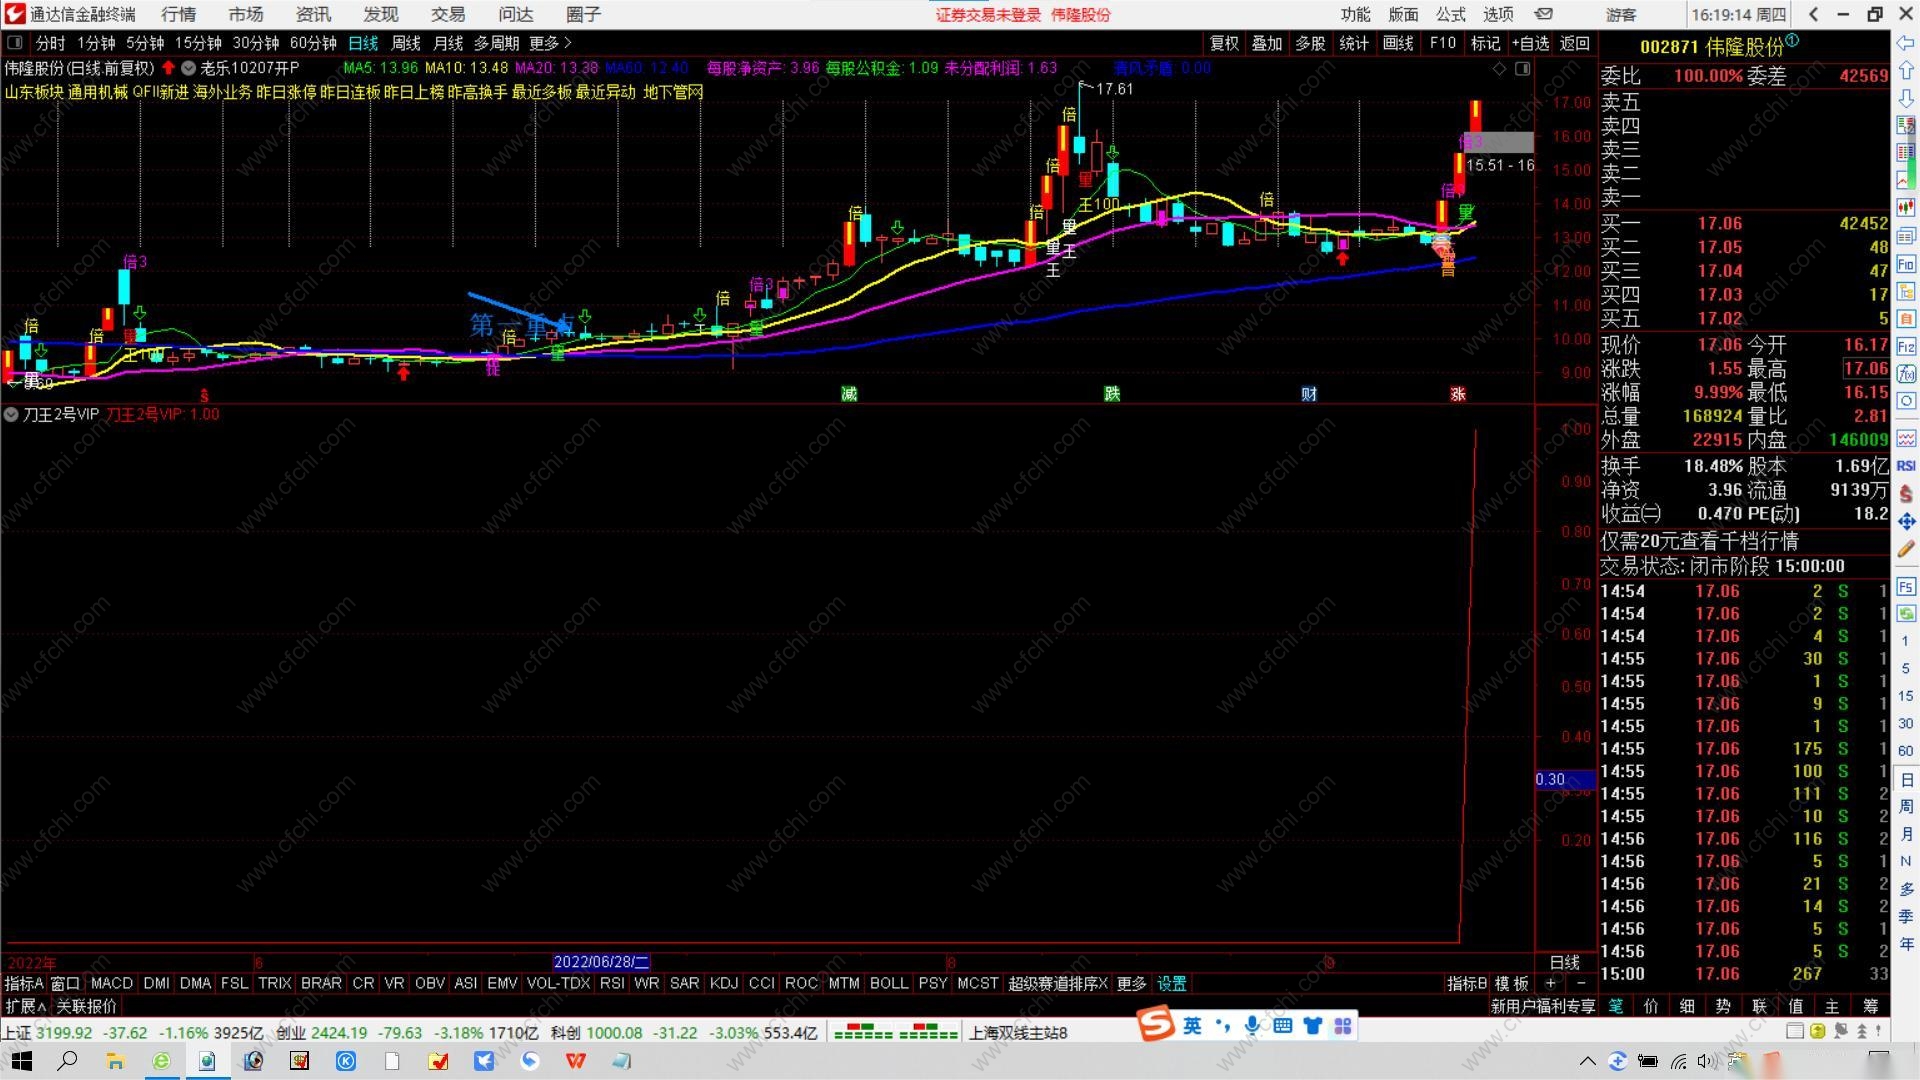Click the mail envelope icon

click(1544, 14)
